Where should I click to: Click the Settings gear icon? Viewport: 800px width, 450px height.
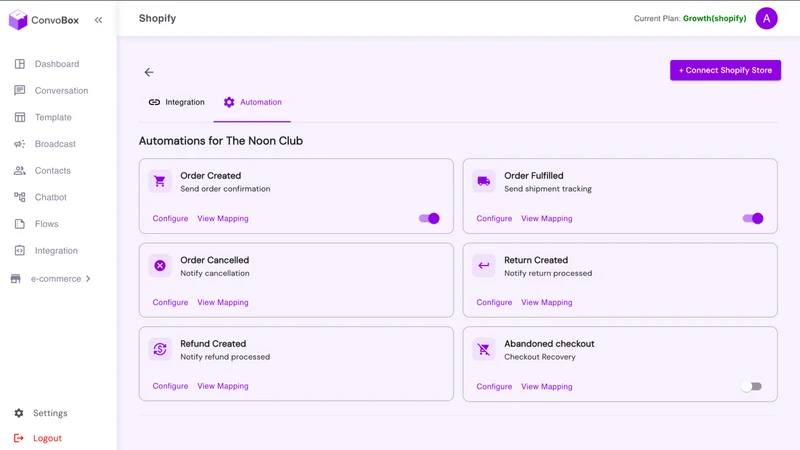(x=19, y=413)
